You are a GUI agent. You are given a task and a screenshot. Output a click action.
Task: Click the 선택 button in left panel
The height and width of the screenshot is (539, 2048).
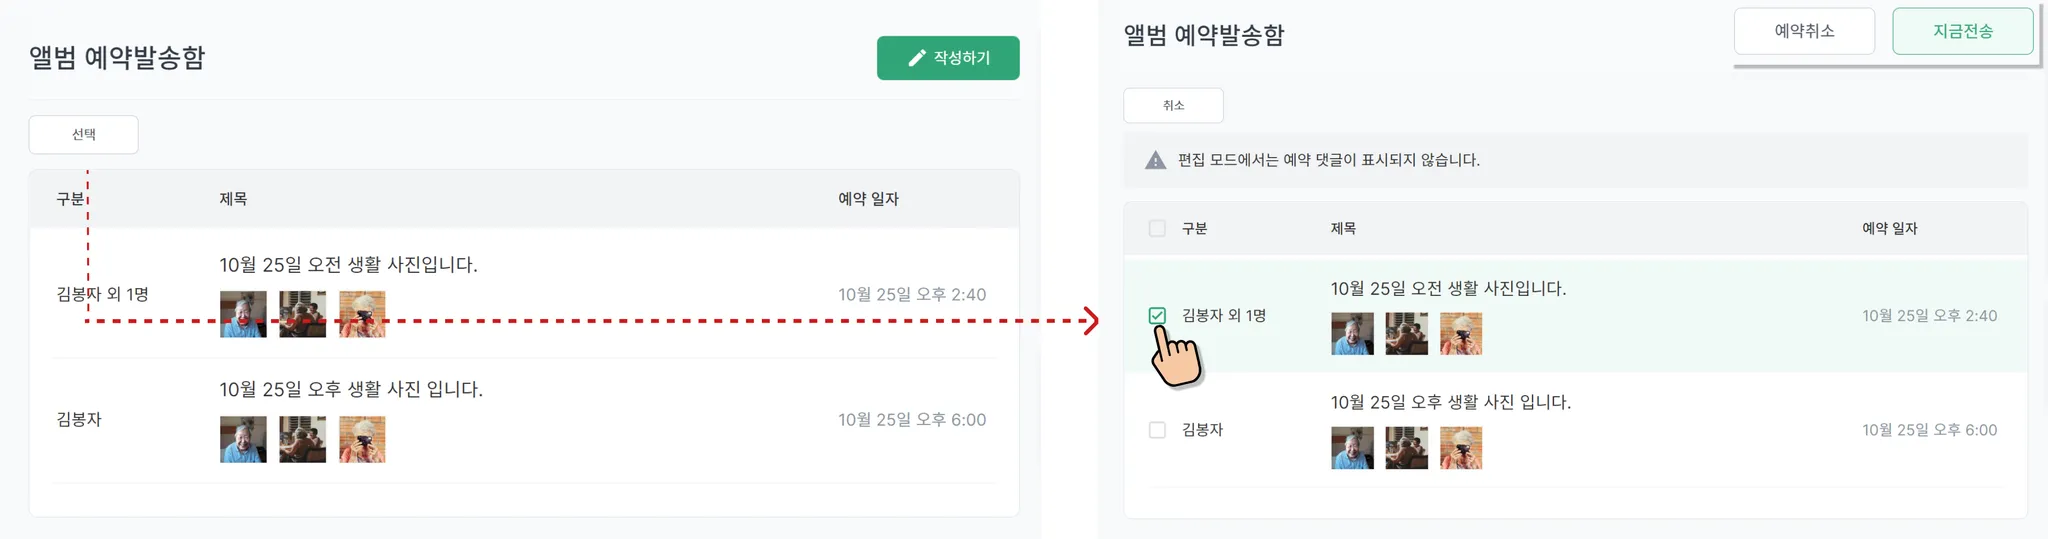pos(83,134)
